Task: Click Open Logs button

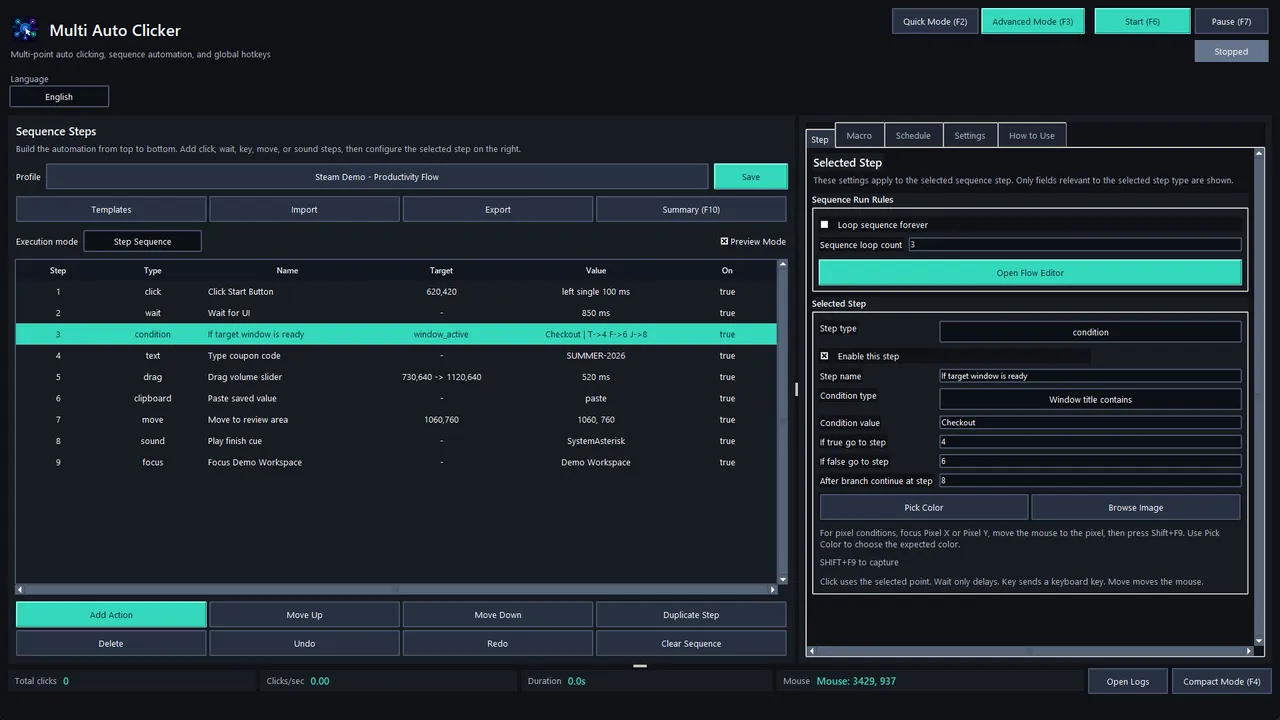Action: tap(1127, 681)
